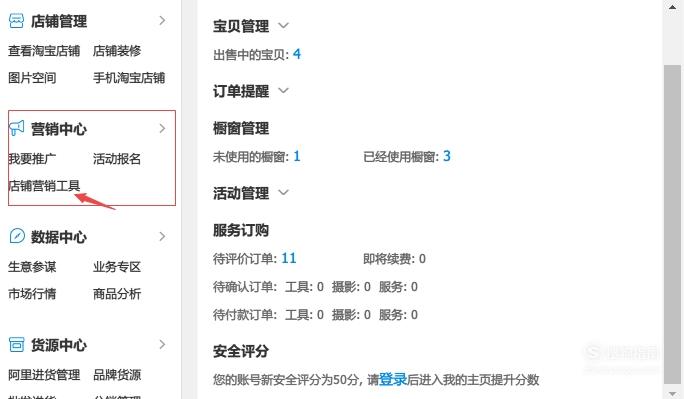Click 店铺管理 section heading

click(x=59, y=21)
